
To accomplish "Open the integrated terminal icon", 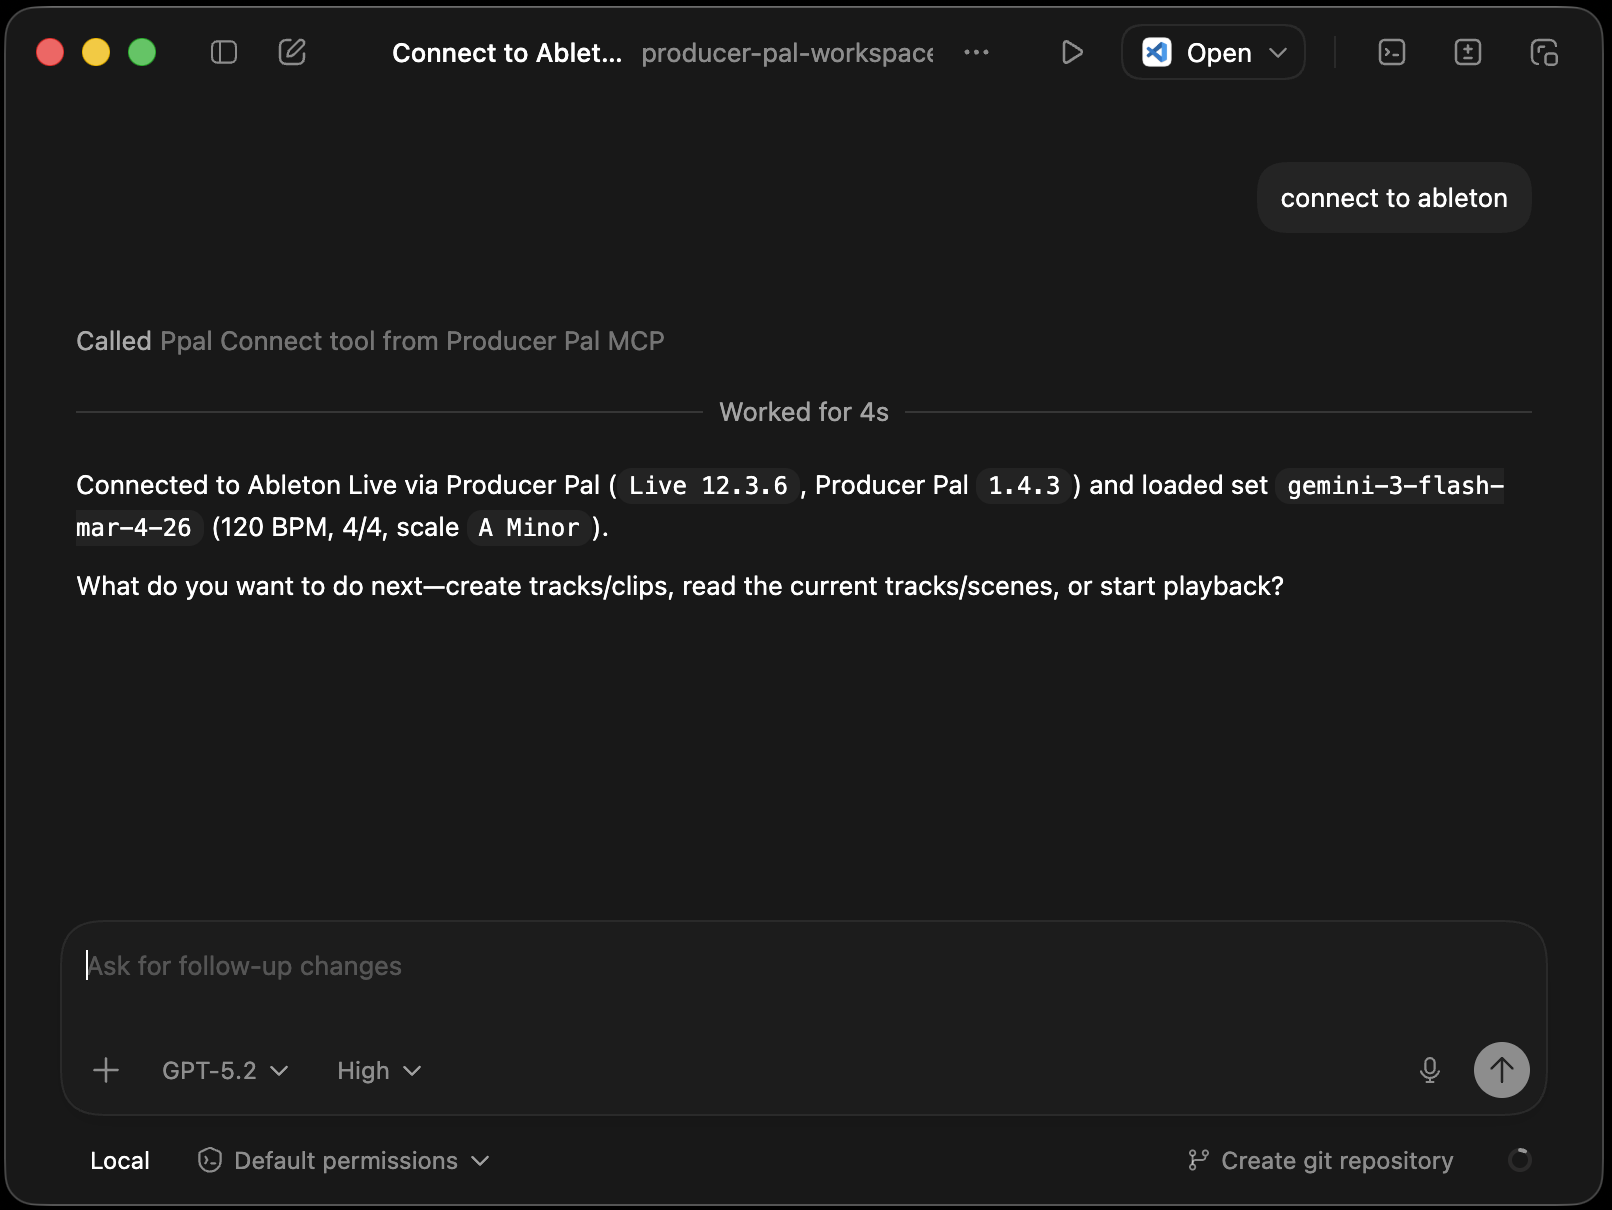I will coord(1391,52).
